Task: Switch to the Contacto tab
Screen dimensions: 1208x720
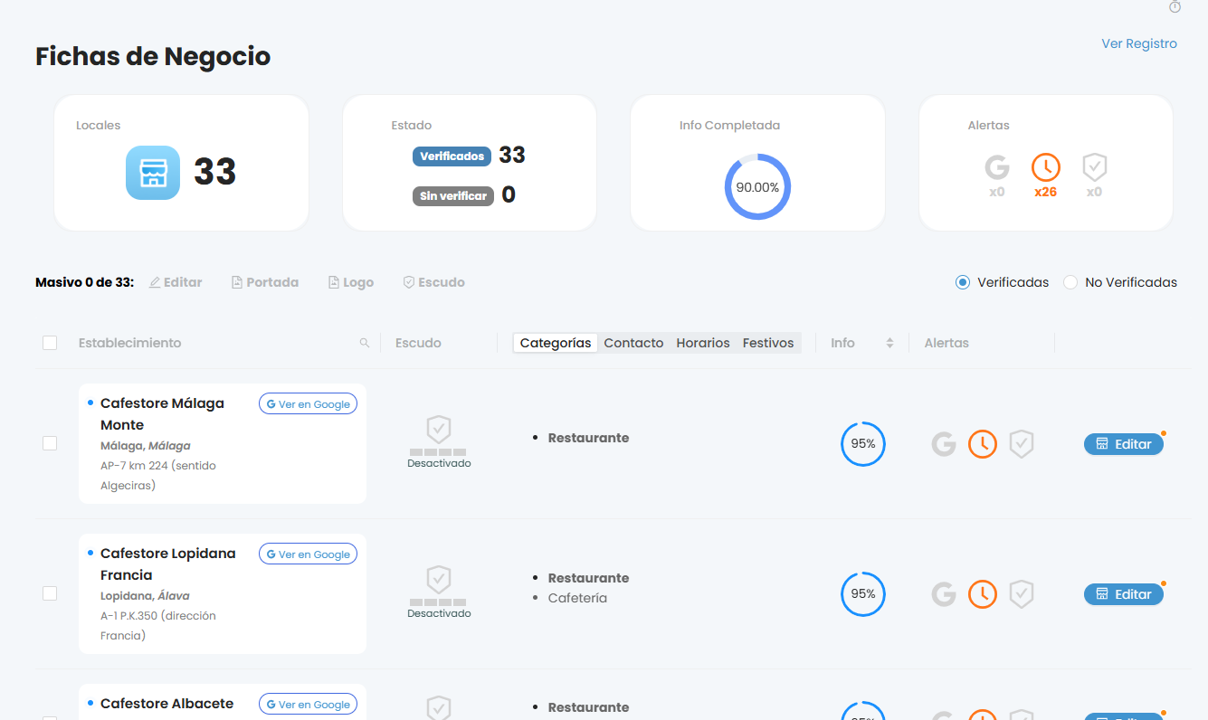Action: 633,343
